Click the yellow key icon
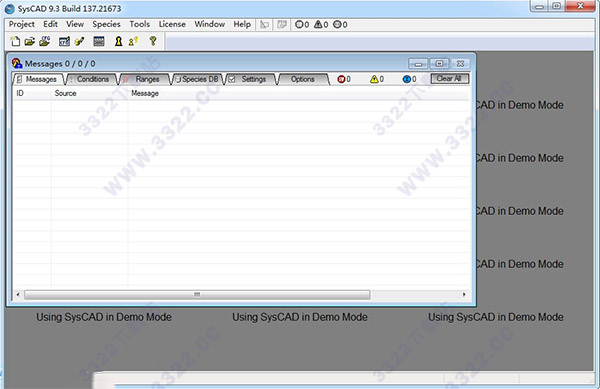600x389 pixels. click(x=153, y=41)
